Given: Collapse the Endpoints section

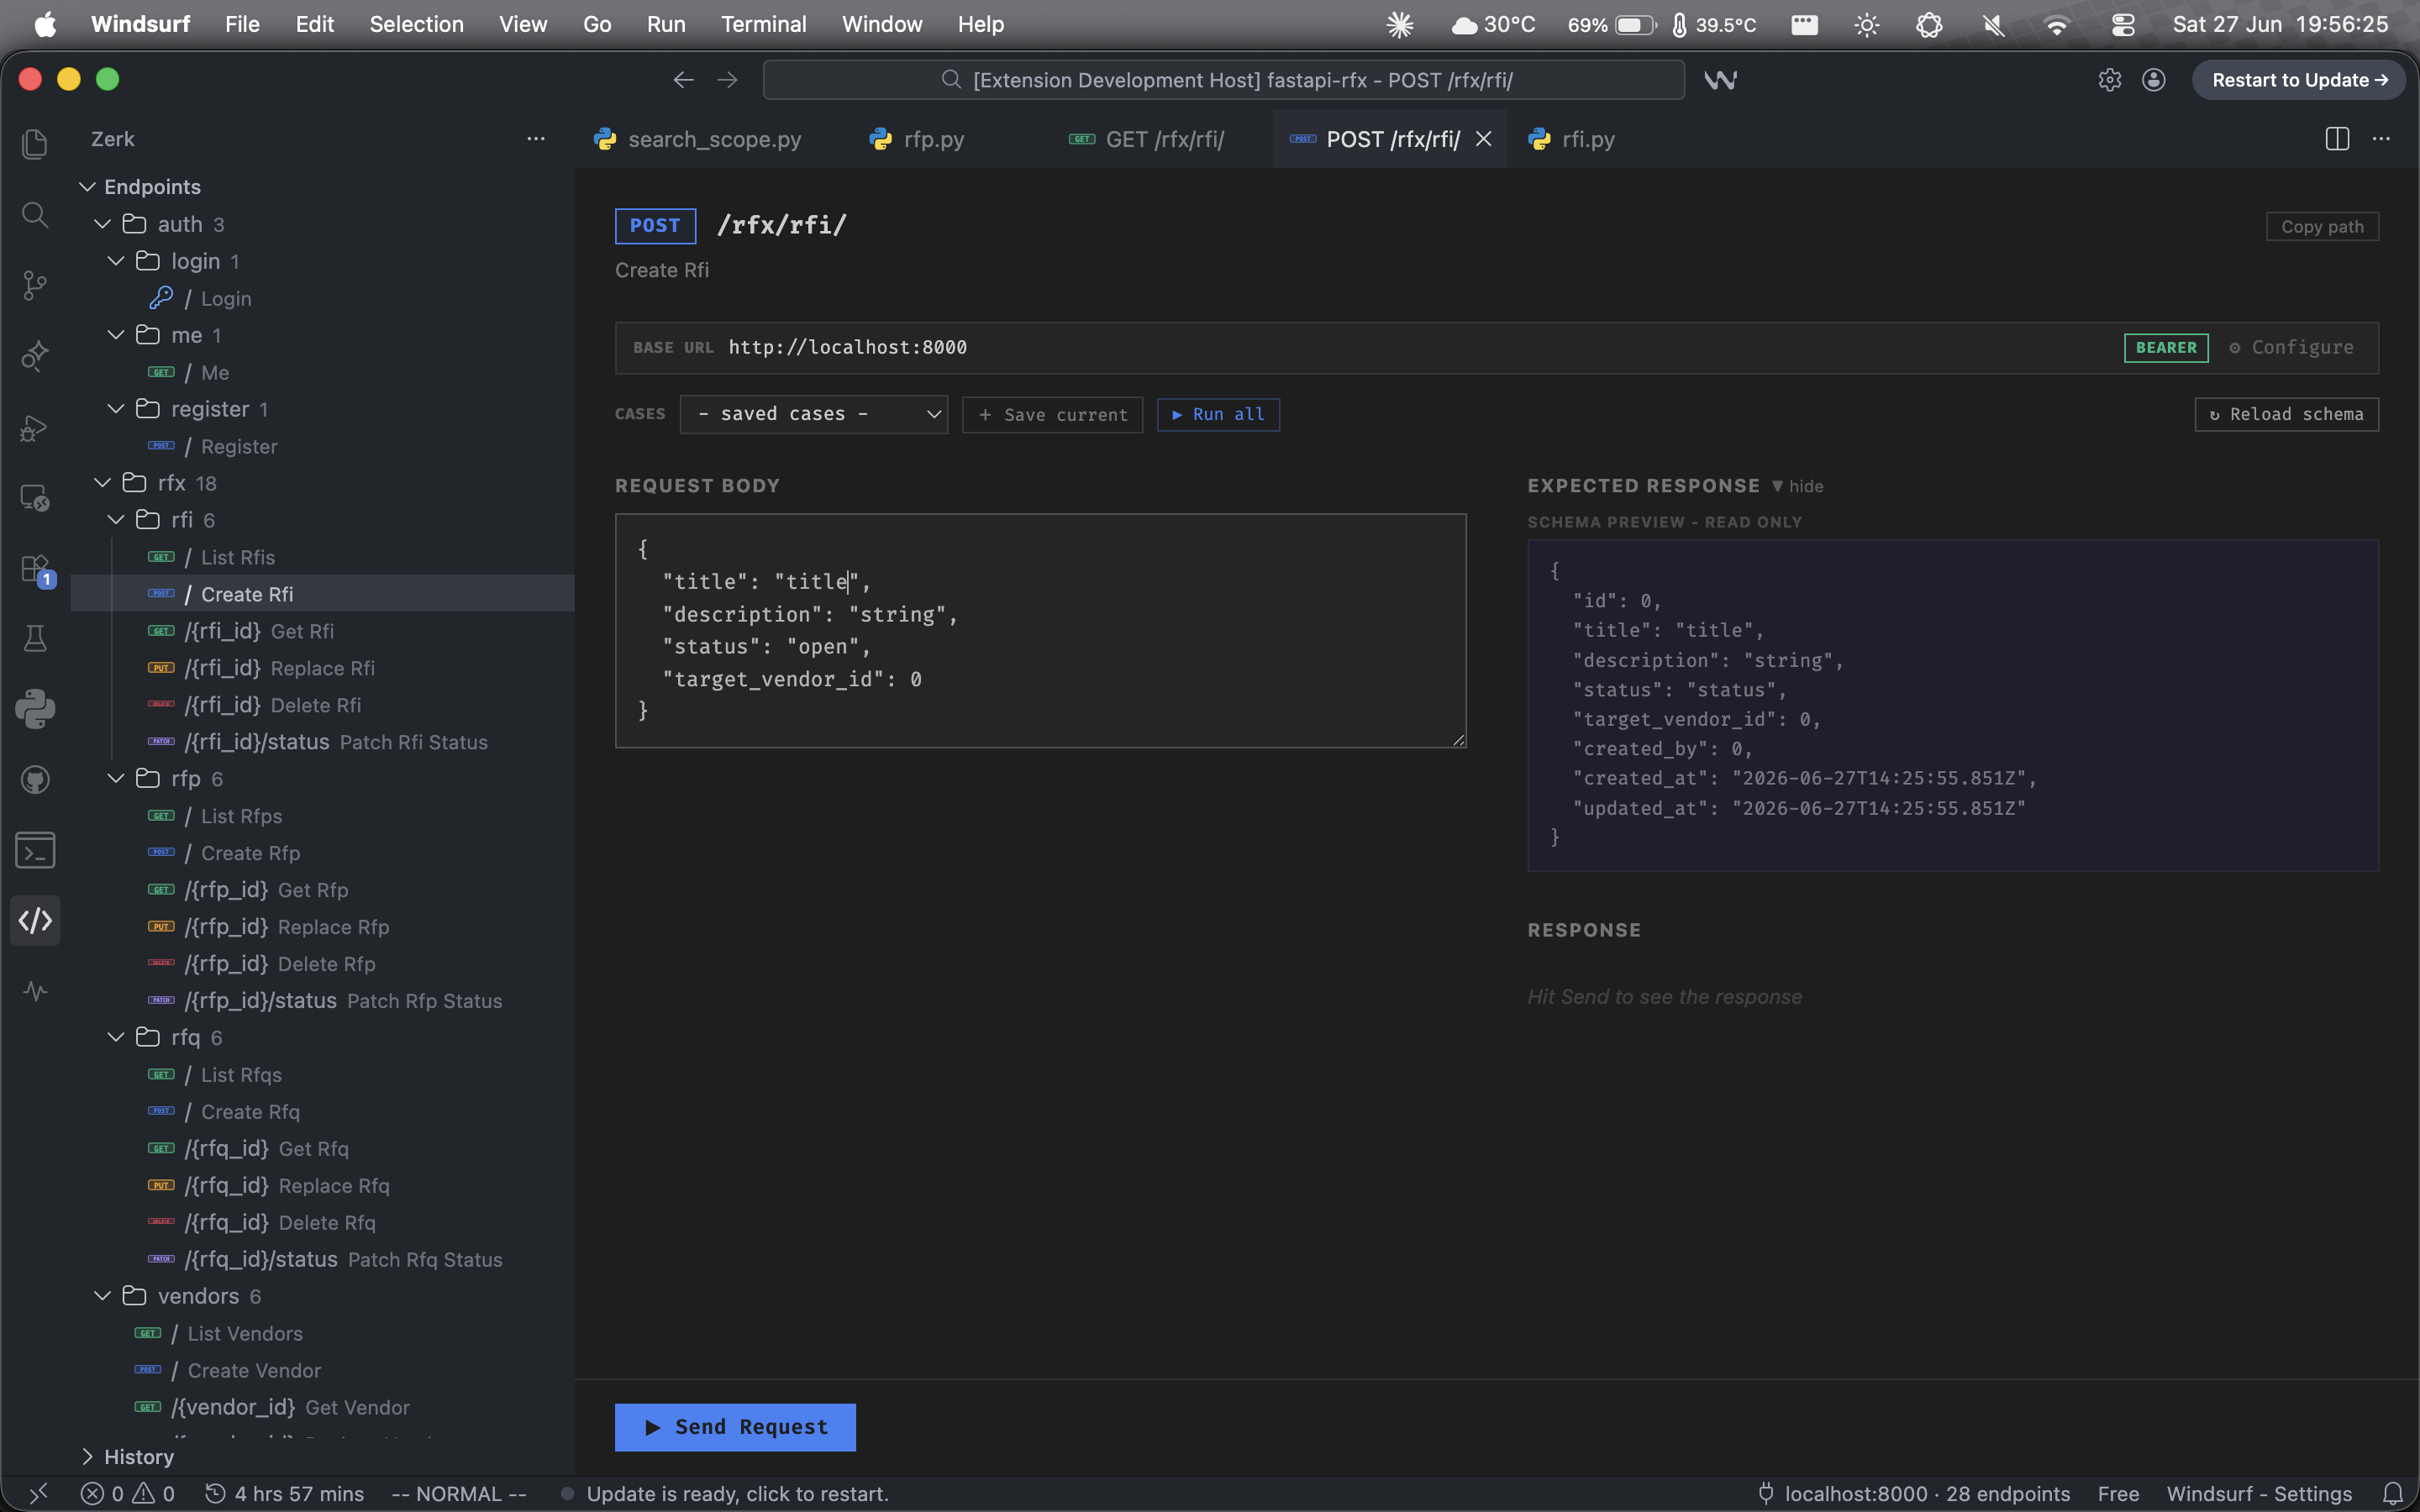Looking at the screenshot, I should point(88,187).
